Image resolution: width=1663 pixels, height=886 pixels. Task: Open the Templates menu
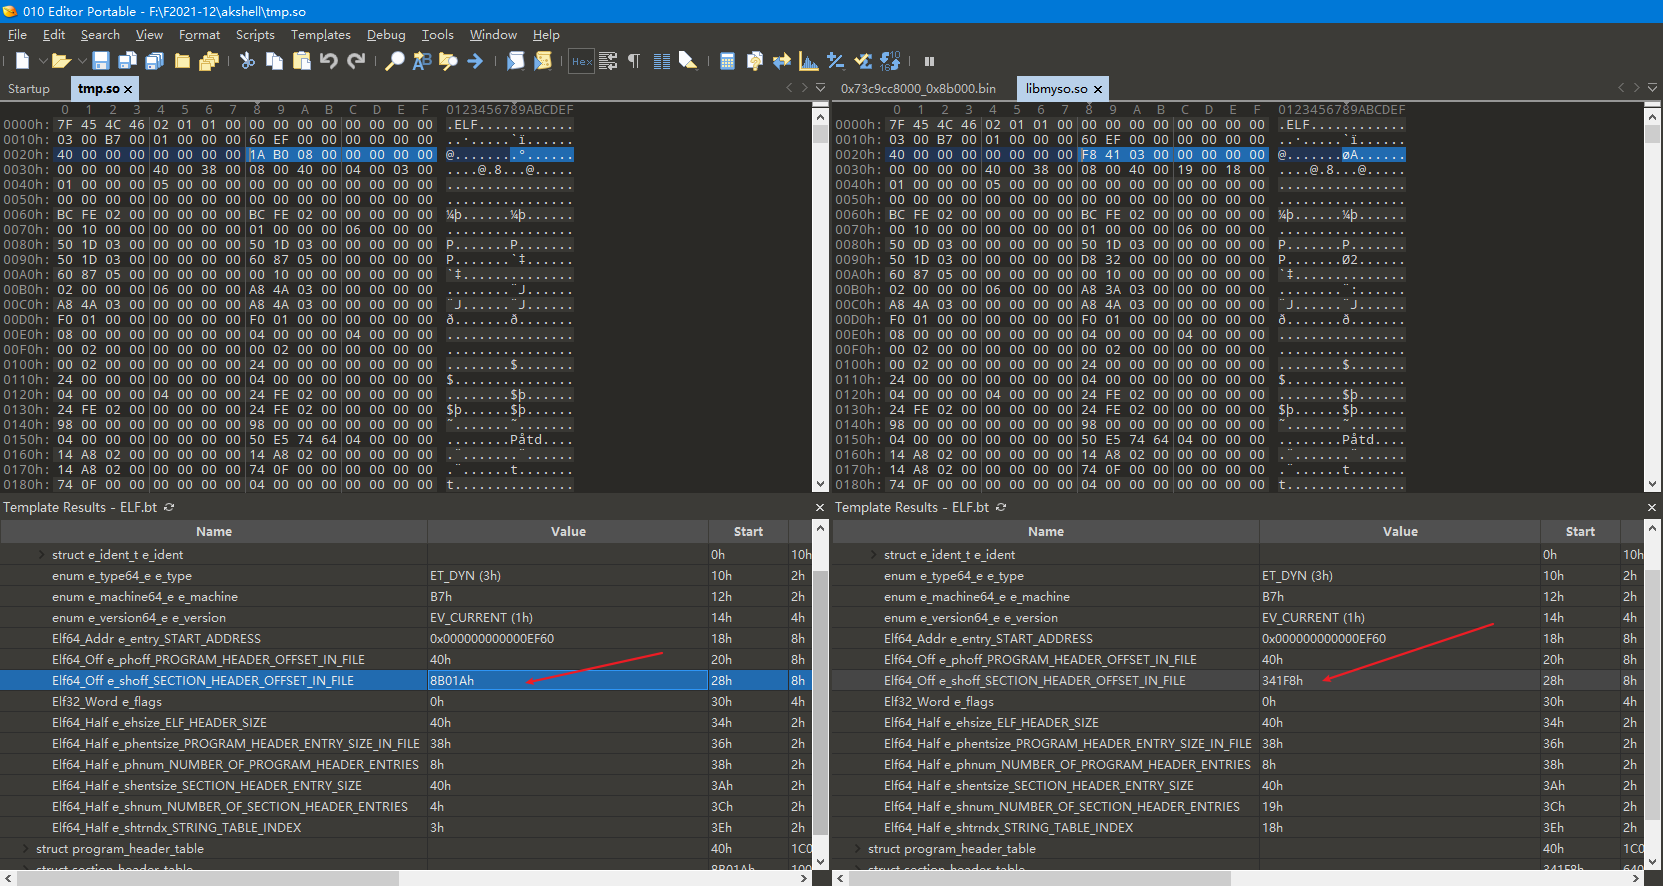(321, 35)
